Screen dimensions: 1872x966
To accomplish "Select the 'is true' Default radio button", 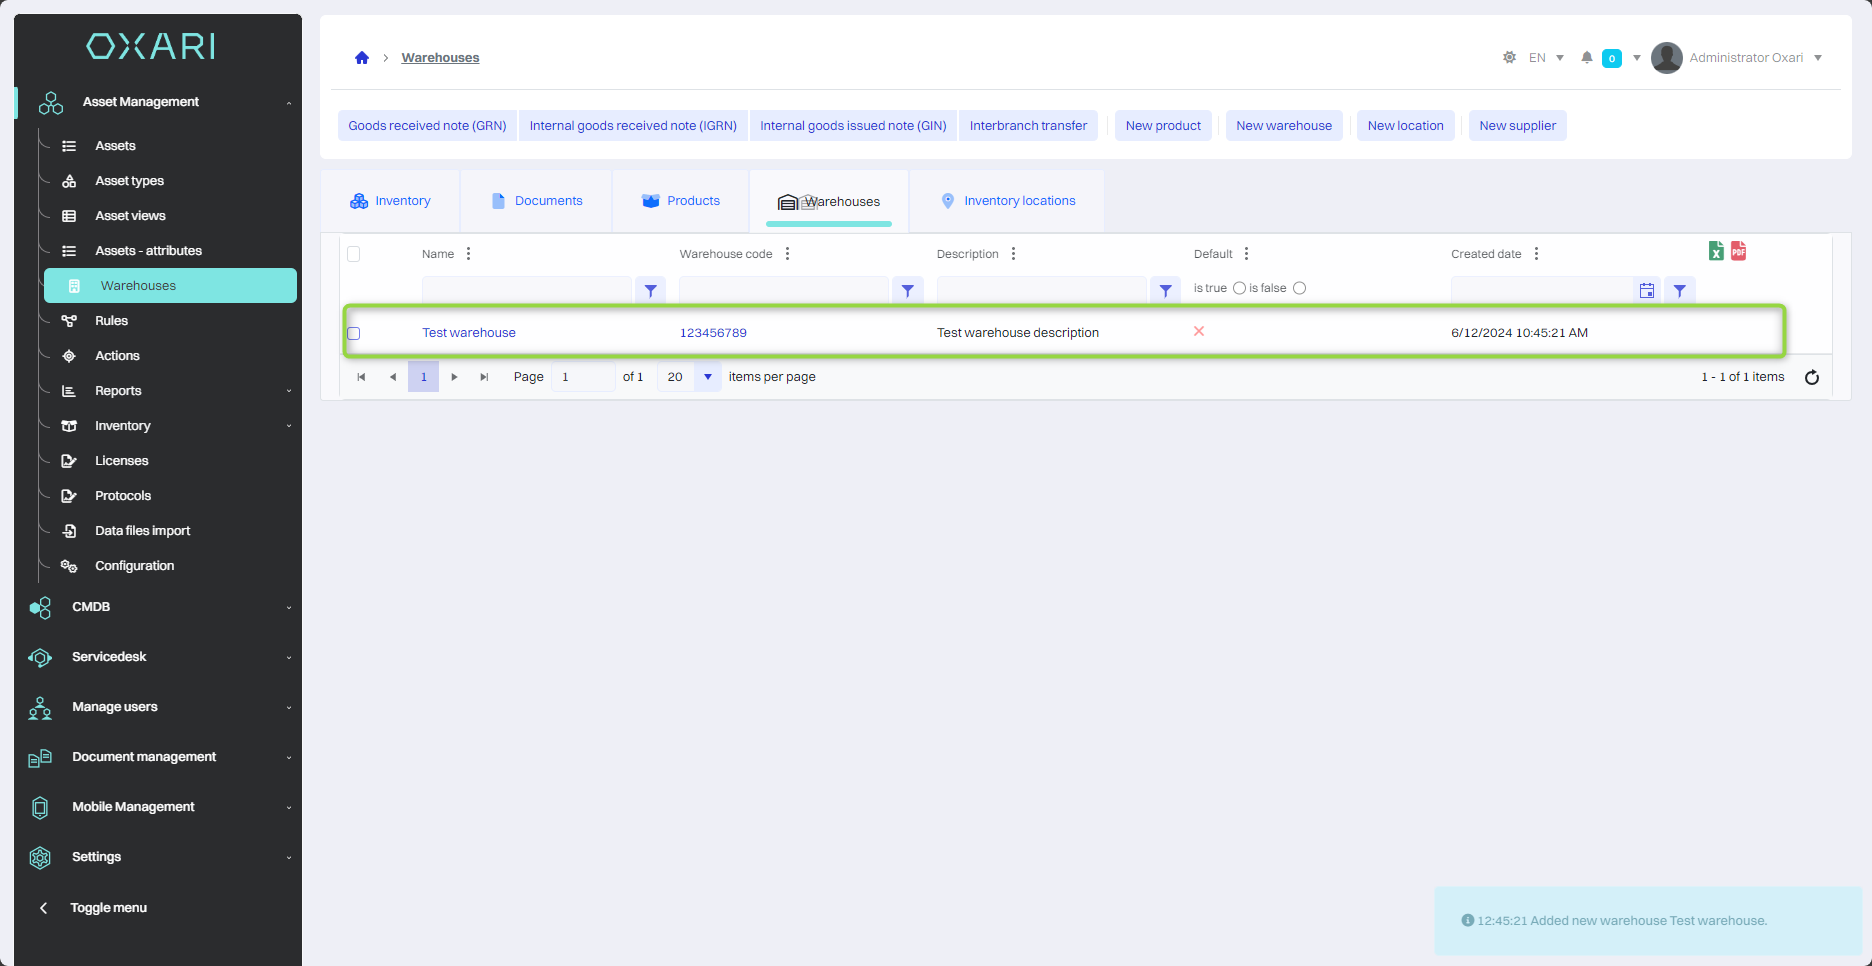I will coord(1239,288).
